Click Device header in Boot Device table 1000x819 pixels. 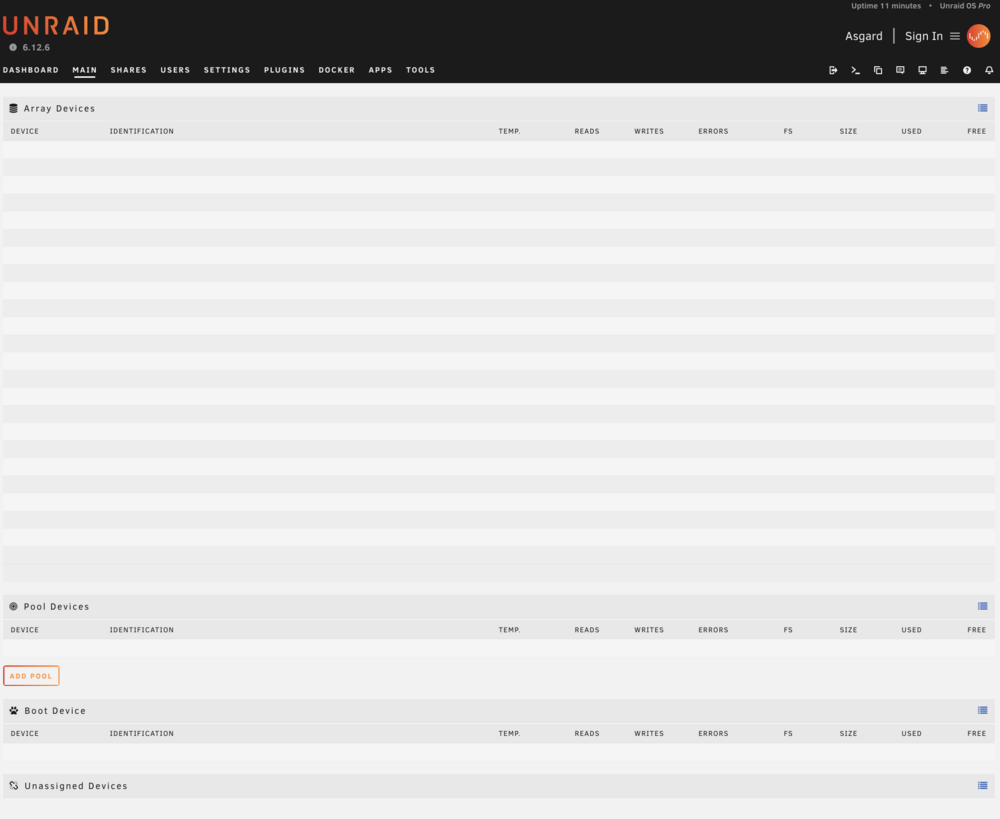click(25, 734)
